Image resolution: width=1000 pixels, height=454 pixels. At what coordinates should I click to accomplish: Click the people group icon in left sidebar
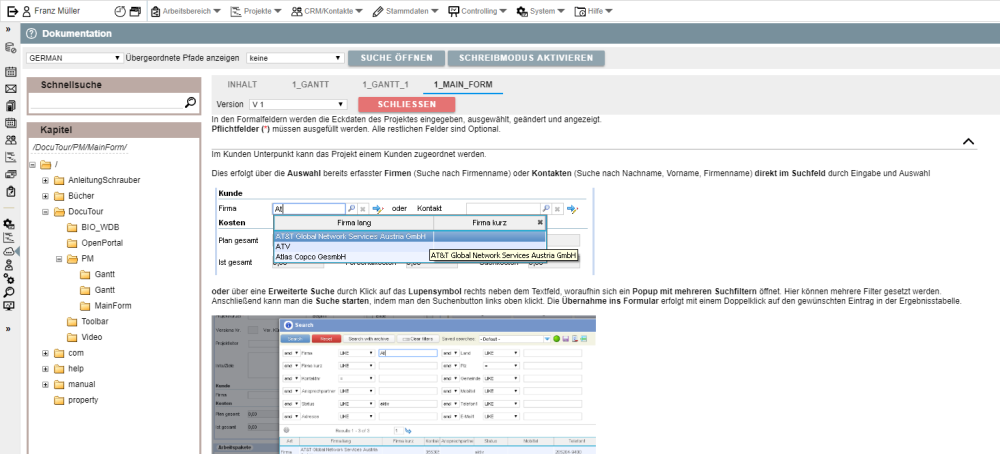[x=10, y=123]
